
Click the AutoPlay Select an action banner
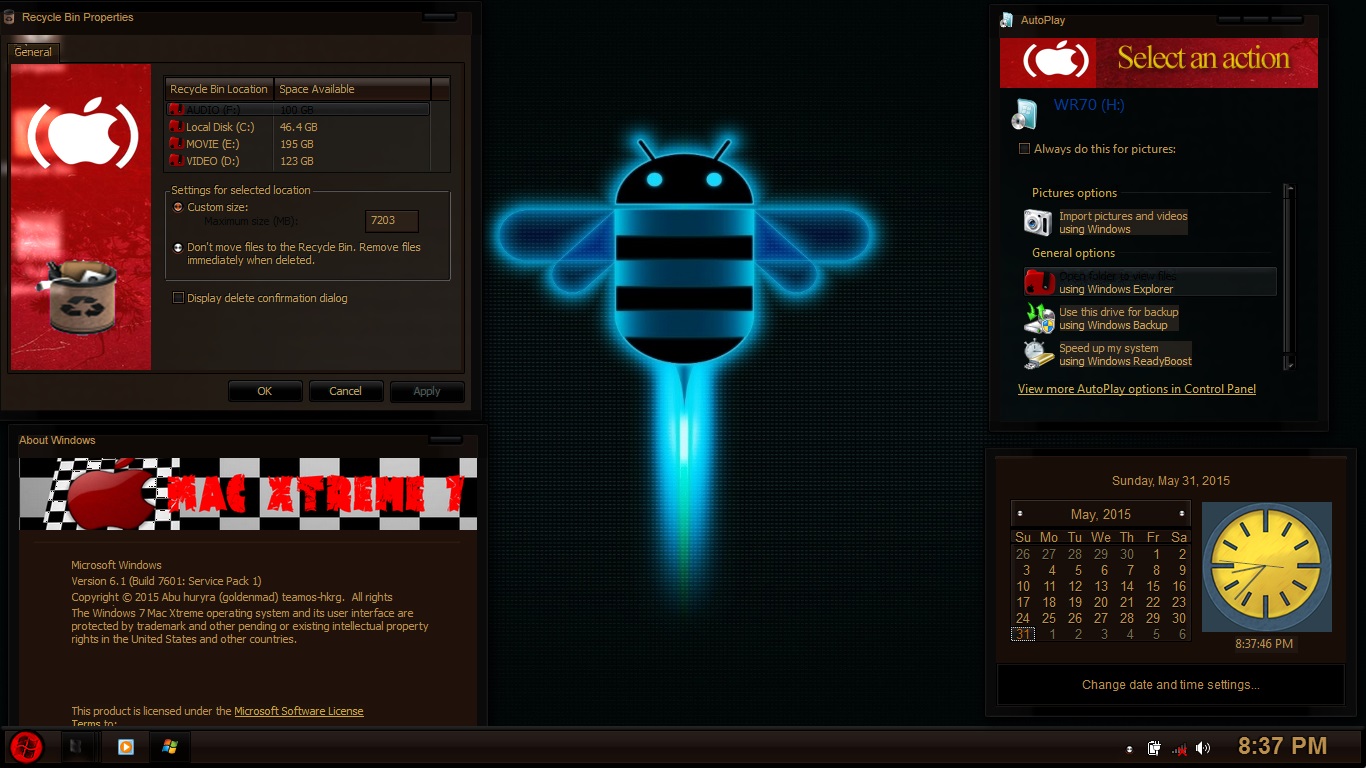[x=1159, y=63]
